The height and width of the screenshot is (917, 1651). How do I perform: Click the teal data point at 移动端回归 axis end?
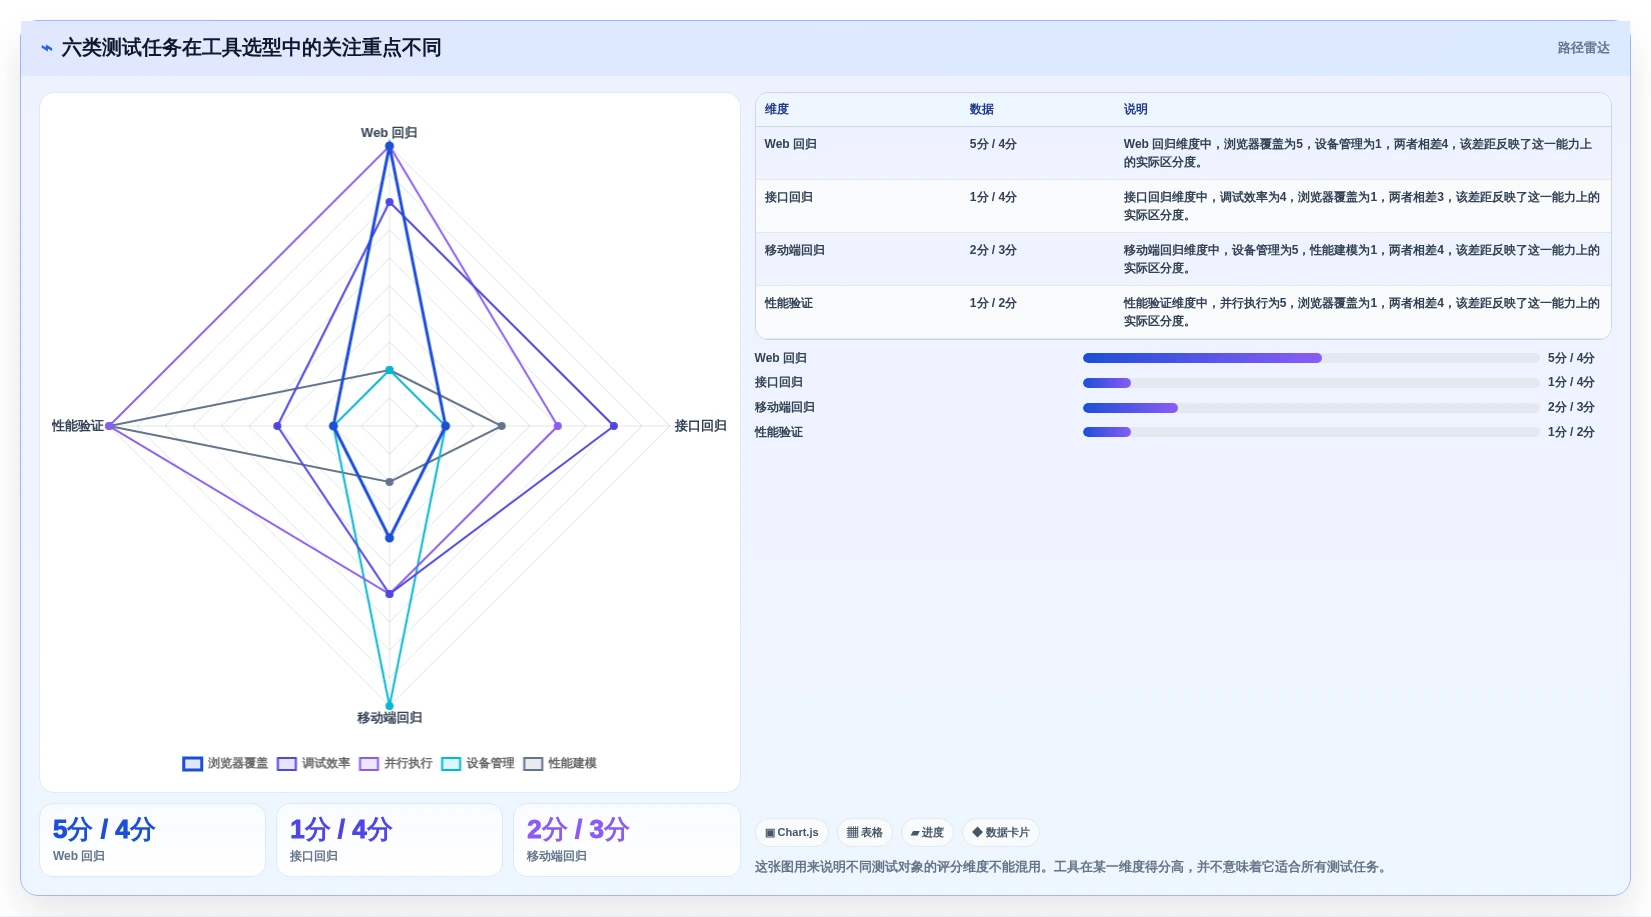tap(390, 706)
